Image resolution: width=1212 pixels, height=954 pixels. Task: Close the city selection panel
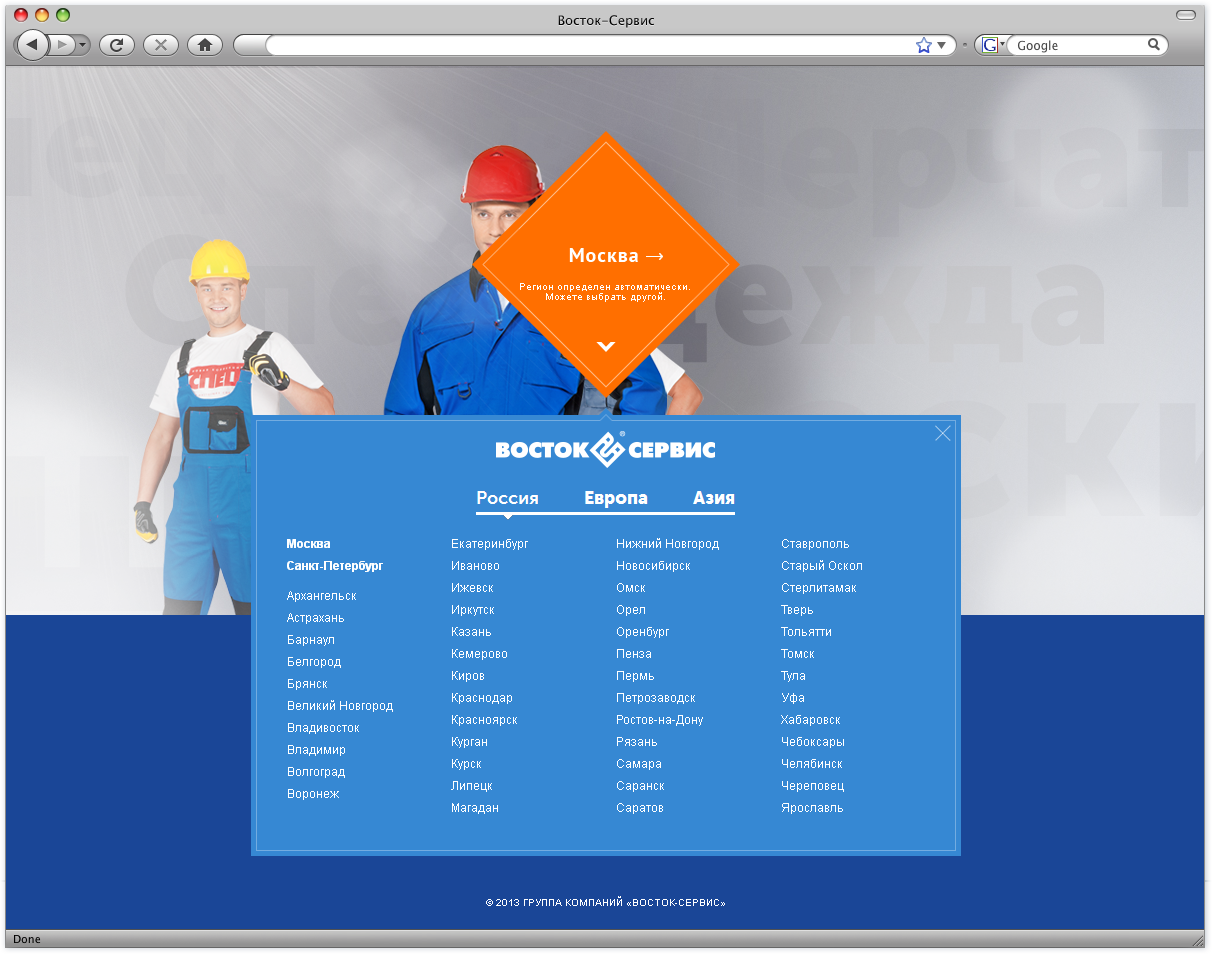pos(942,433)
